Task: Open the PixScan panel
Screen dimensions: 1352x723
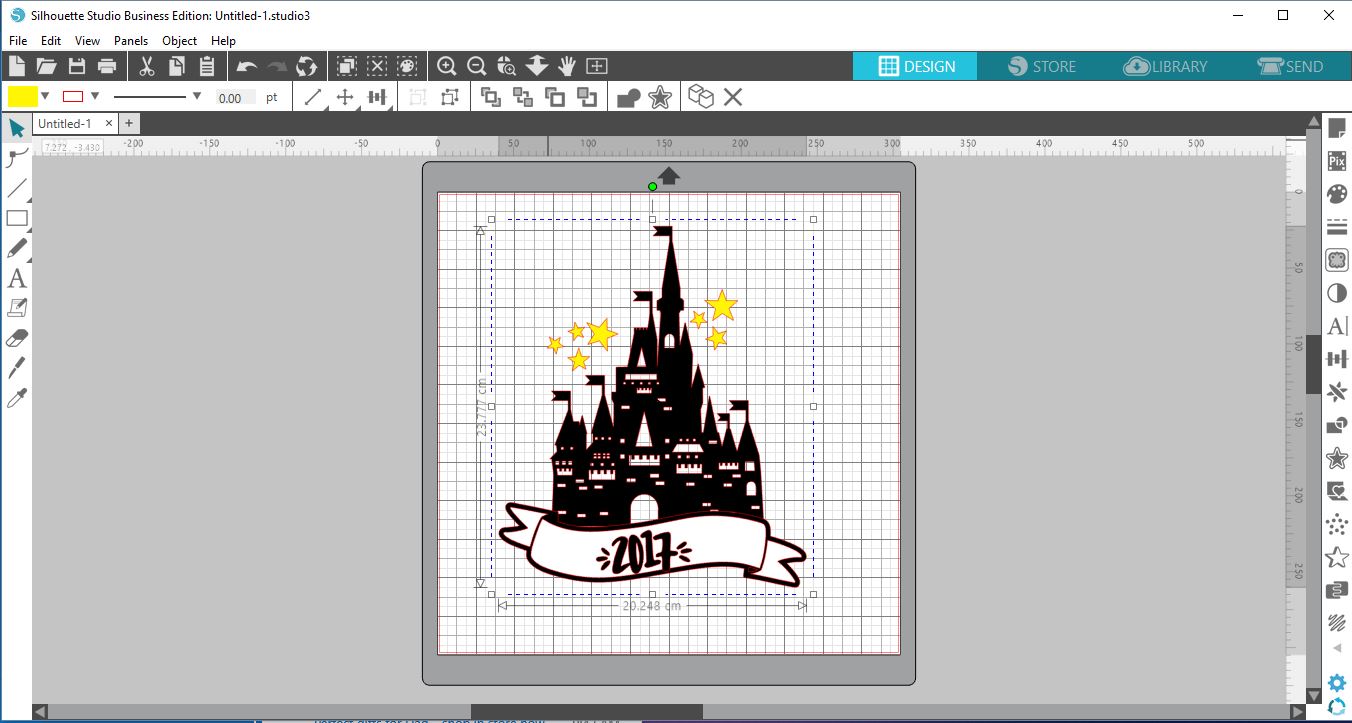Action: [x=1337, y=162]
